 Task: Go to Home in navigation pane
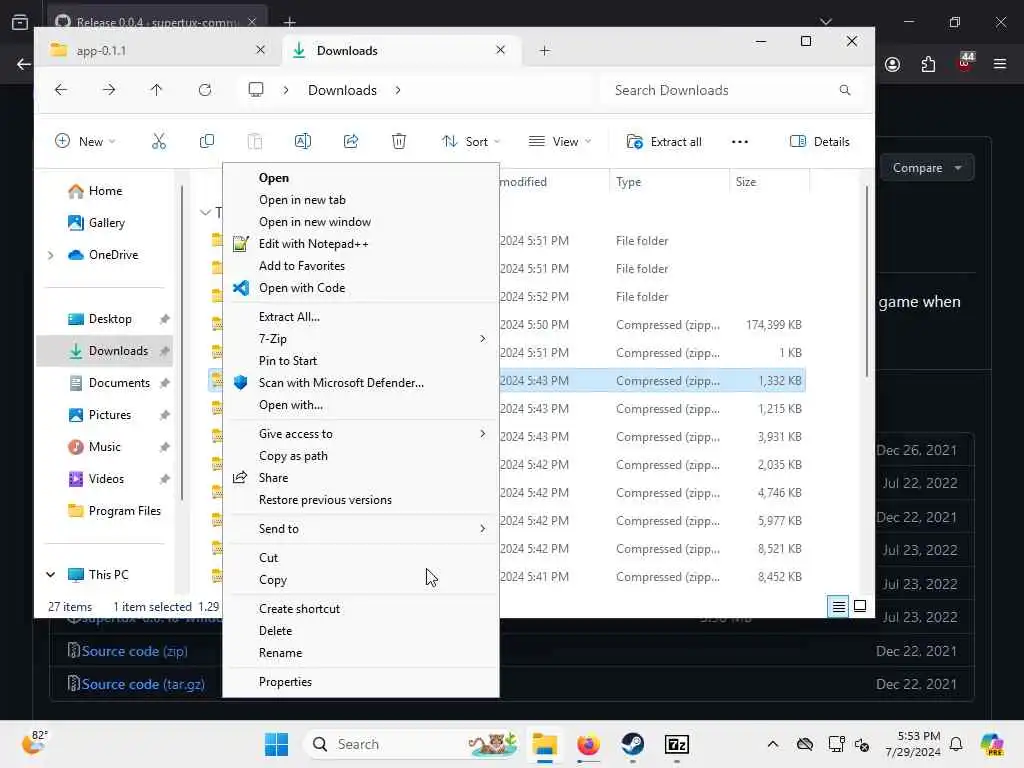[x=106, y=191]
